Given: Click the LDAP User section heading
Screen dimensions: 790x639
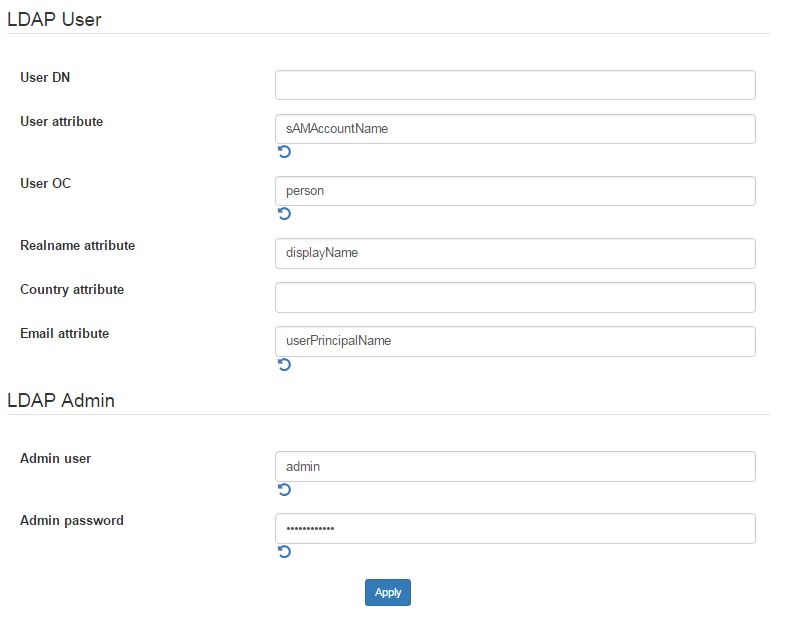Looking at the screenshot, I should 54,20.
